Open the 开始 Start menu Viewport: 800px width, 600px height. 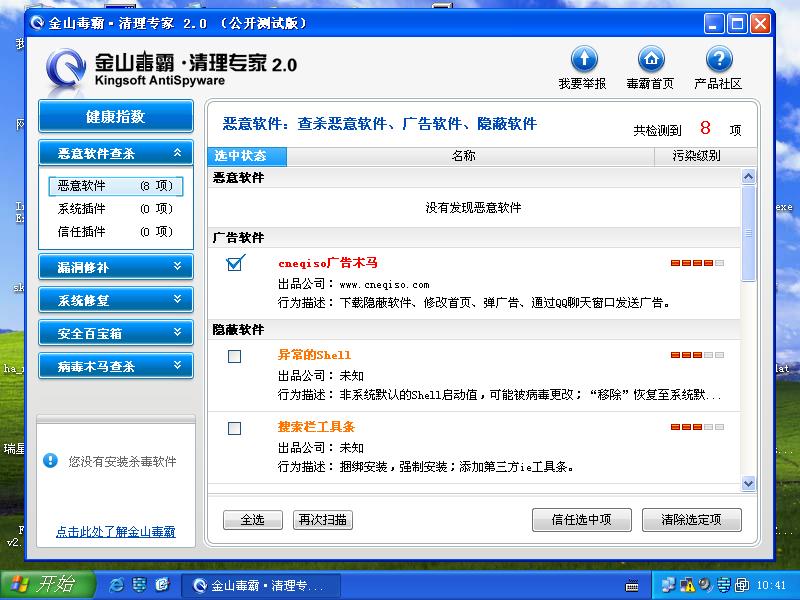click(48, 585)
